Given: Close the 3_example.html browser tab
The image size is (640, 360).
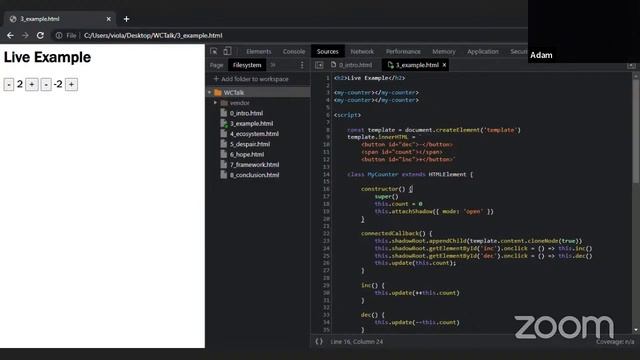Looking at the screenshot, I should (x=108, y=19).
